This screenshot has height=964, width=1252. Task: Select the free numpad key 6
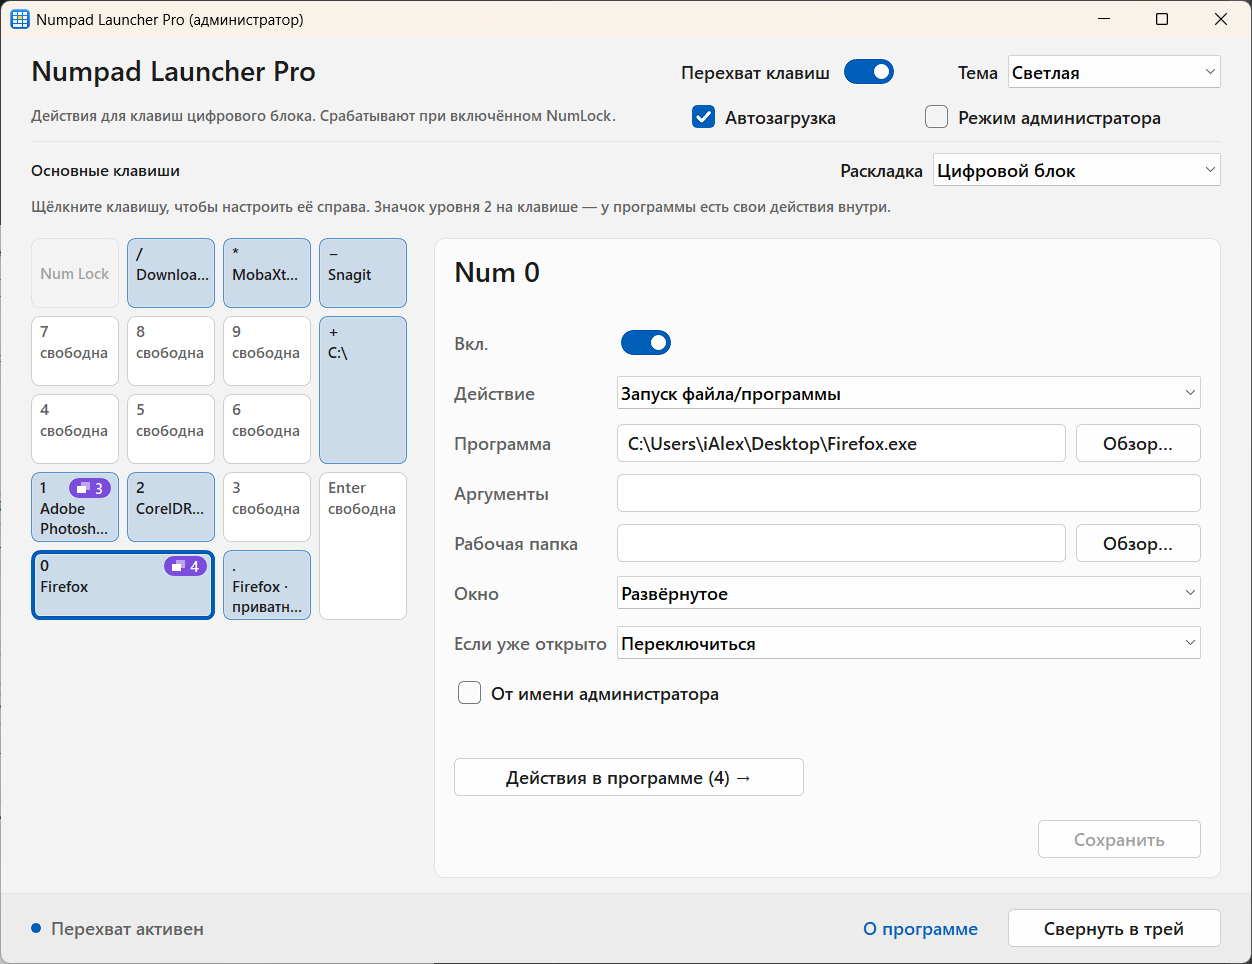267,429
